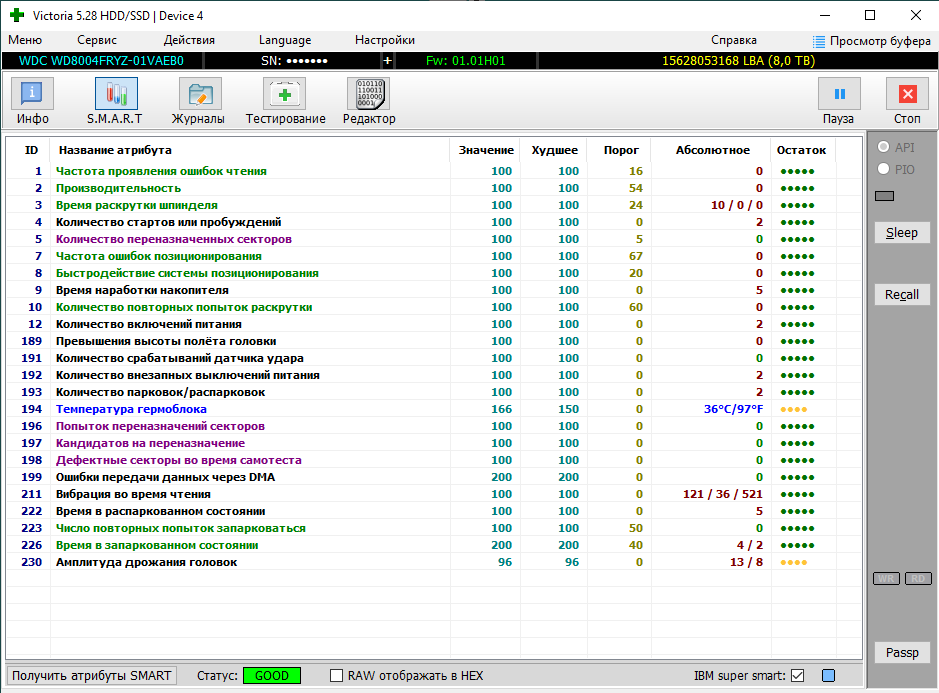Select the Температура гермоблока attribute row
The height and width of the screenshot is (693, 939).
point(131,409)
